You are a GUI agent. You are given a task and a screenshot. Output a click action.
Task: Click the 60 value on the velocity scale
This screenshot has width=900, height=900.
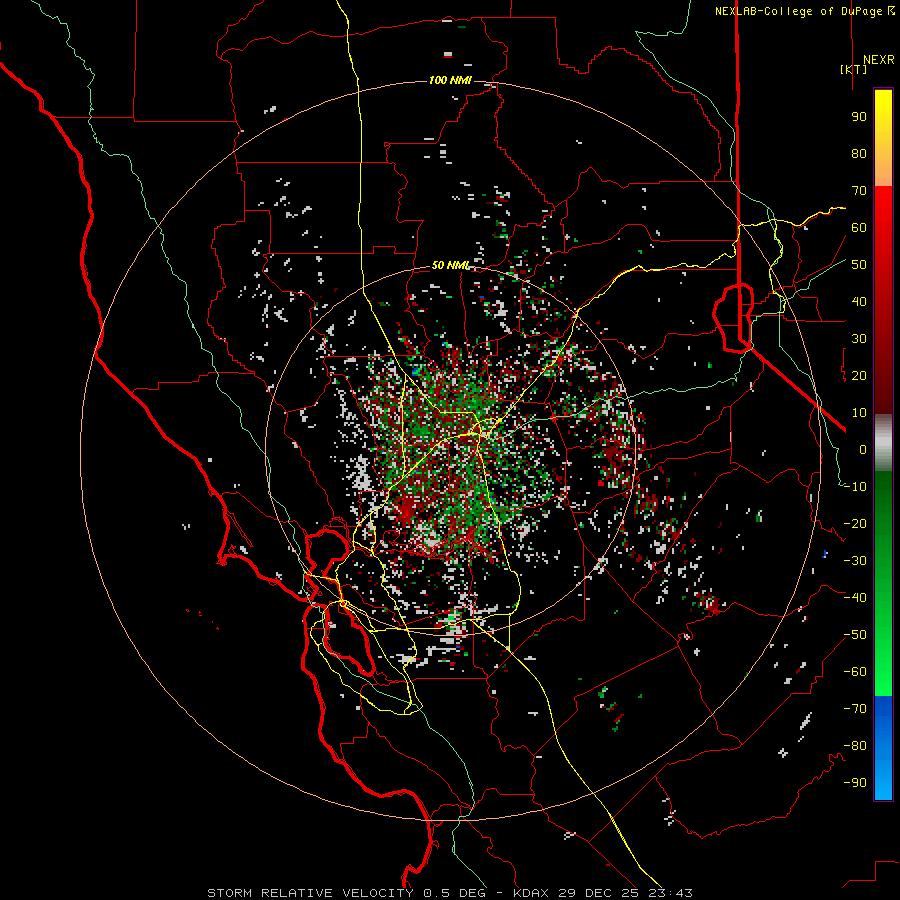[859, 228]
